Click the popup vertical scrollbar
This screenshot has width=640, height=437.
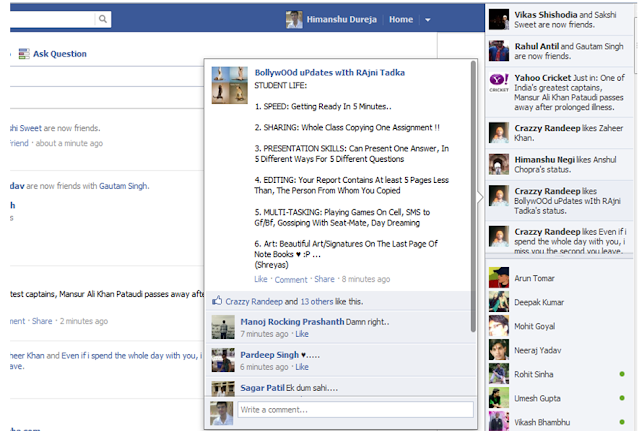pos(473,196)
